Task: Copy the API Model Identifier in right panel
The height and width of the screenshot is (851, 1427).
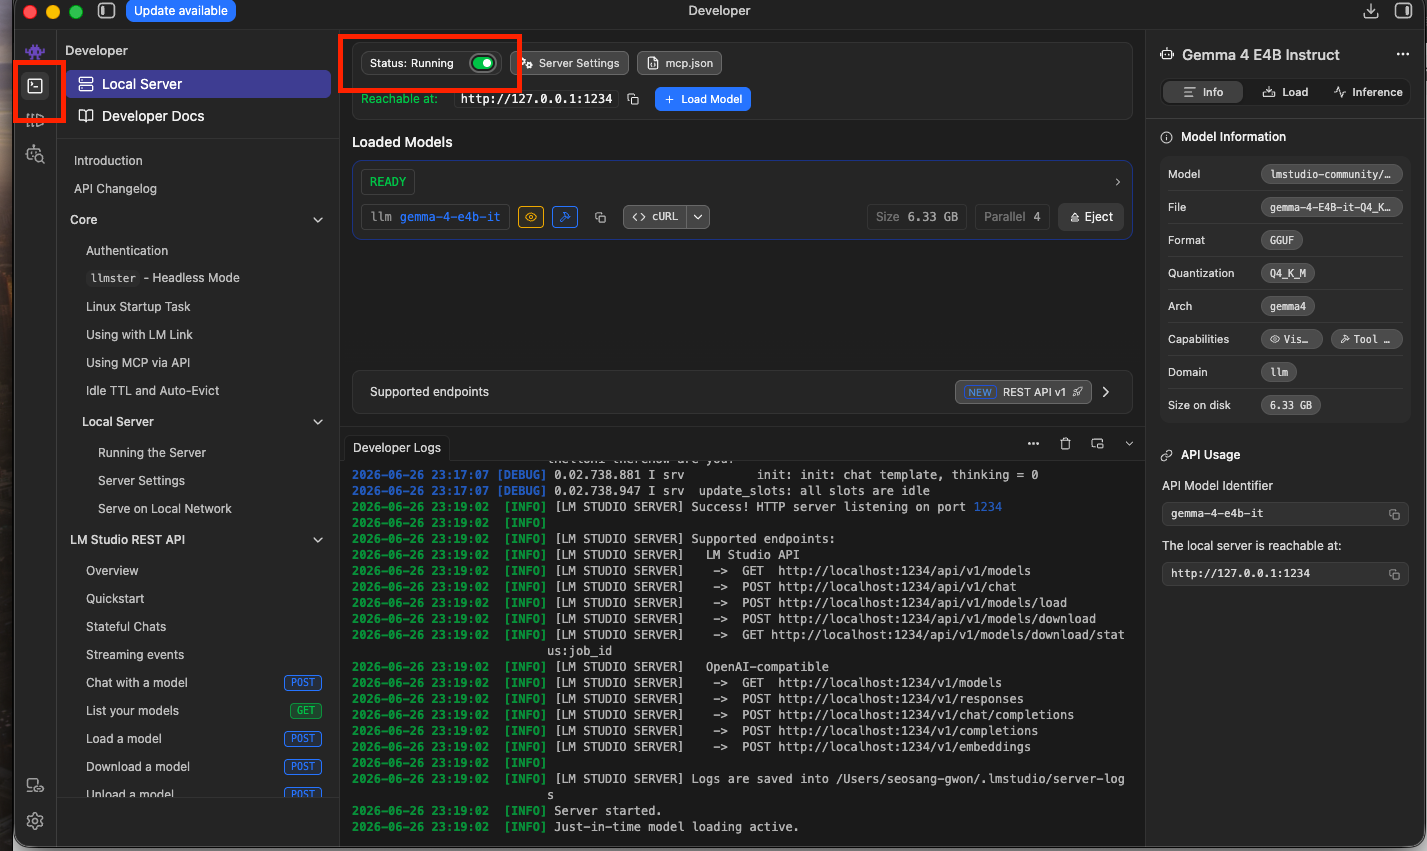Action: [1394, 514]
